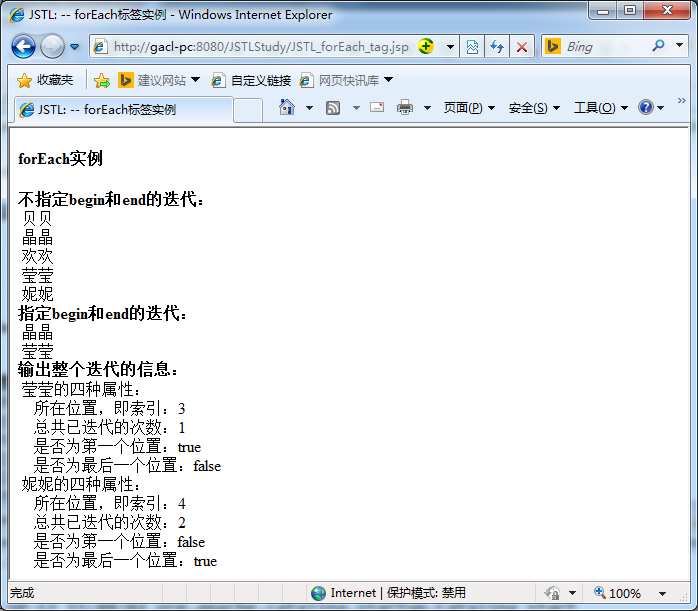Click the Forward navigation arrow button
The width and height of the screenshot is (698, 611).
pyautogui.click(x=52, y=46)
